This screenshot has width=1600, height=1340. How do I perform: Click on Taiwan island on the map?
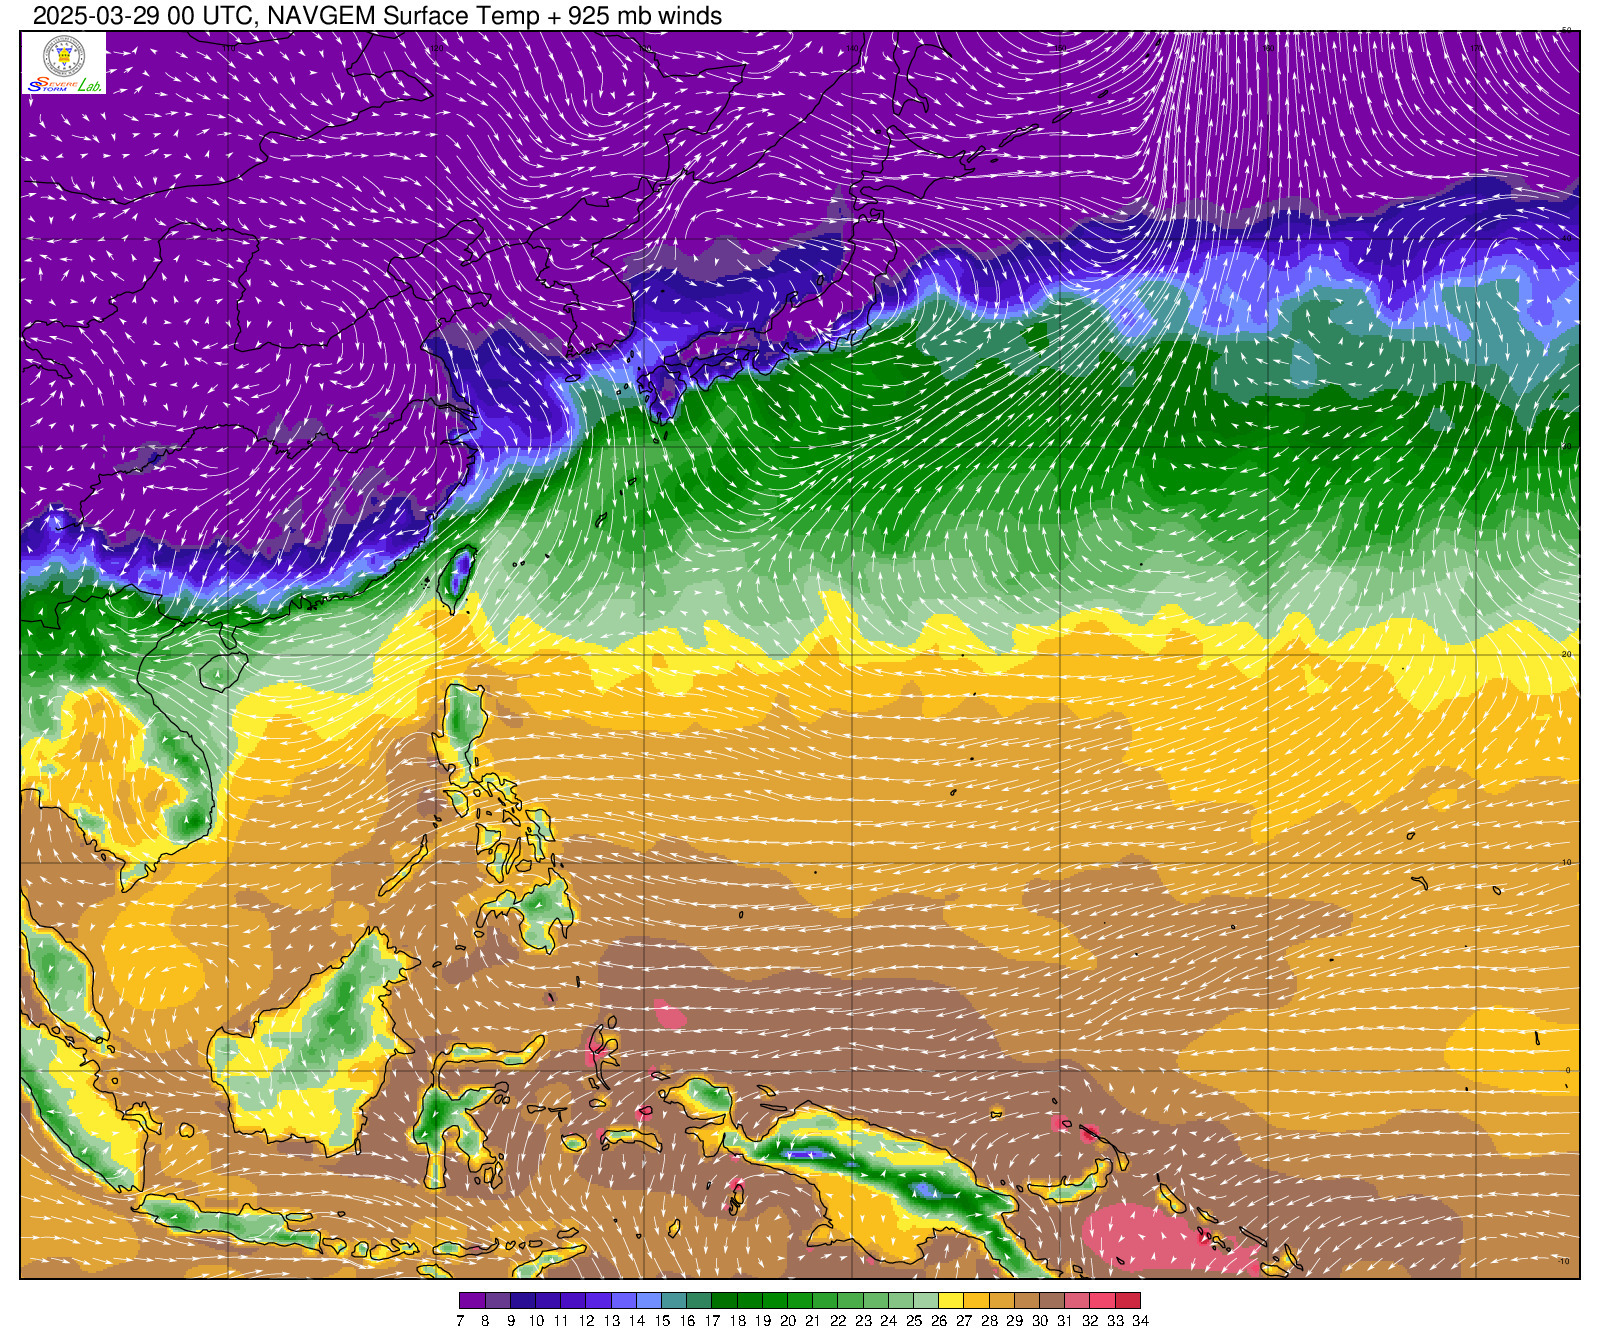coord(457,577)
